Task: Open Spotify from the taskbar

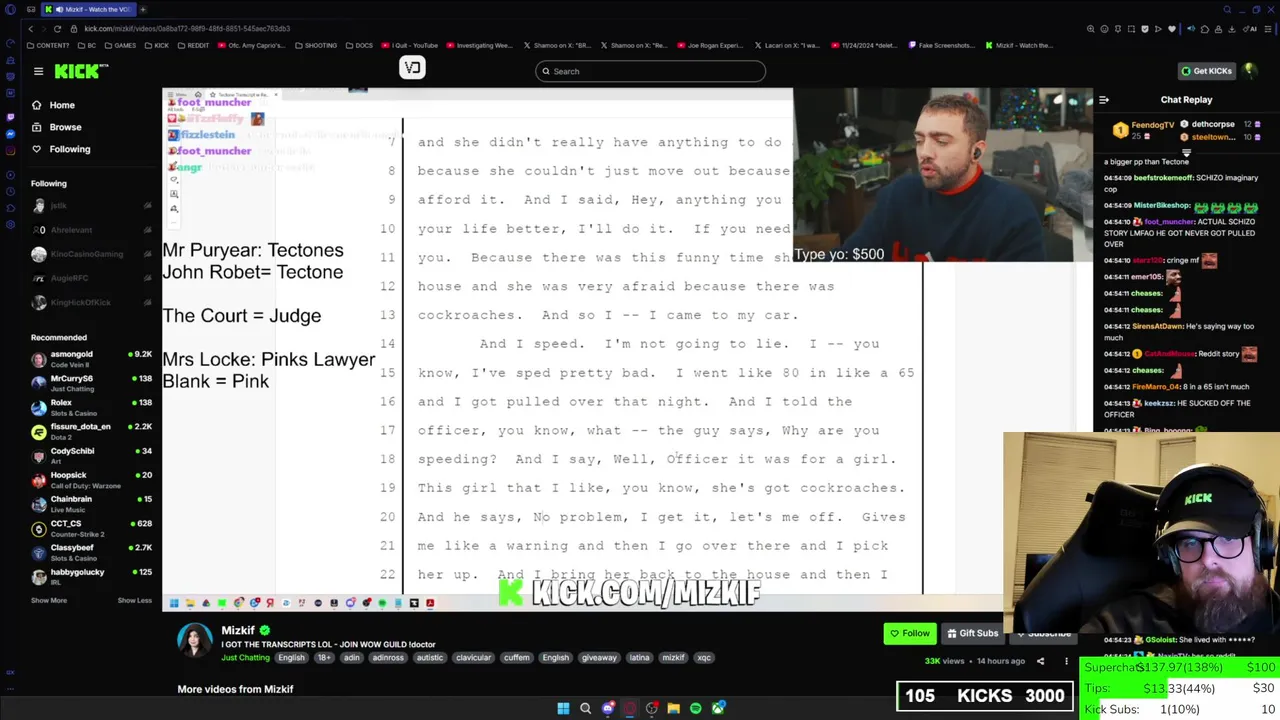Action: tap(696, 708)
